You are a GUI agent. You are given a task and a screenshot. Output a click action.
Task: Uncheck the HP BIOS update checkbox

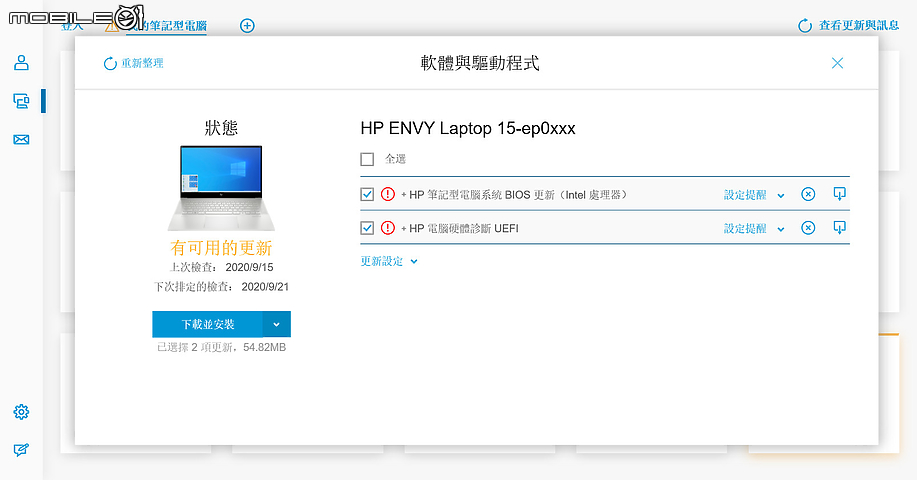point(367,194)
